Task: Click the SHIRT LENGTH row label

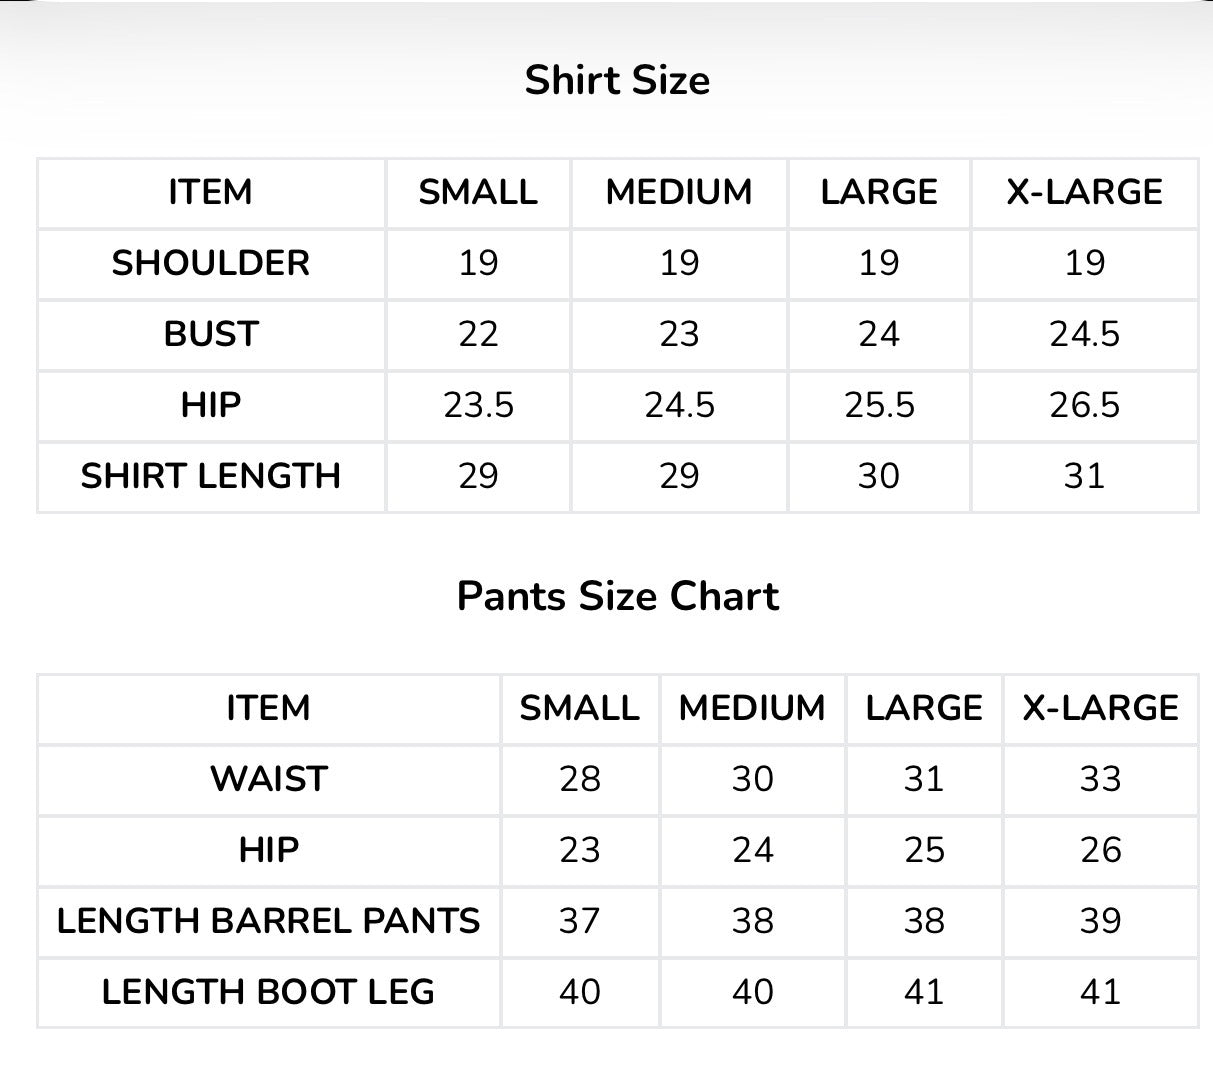Action: click(211, 476)
